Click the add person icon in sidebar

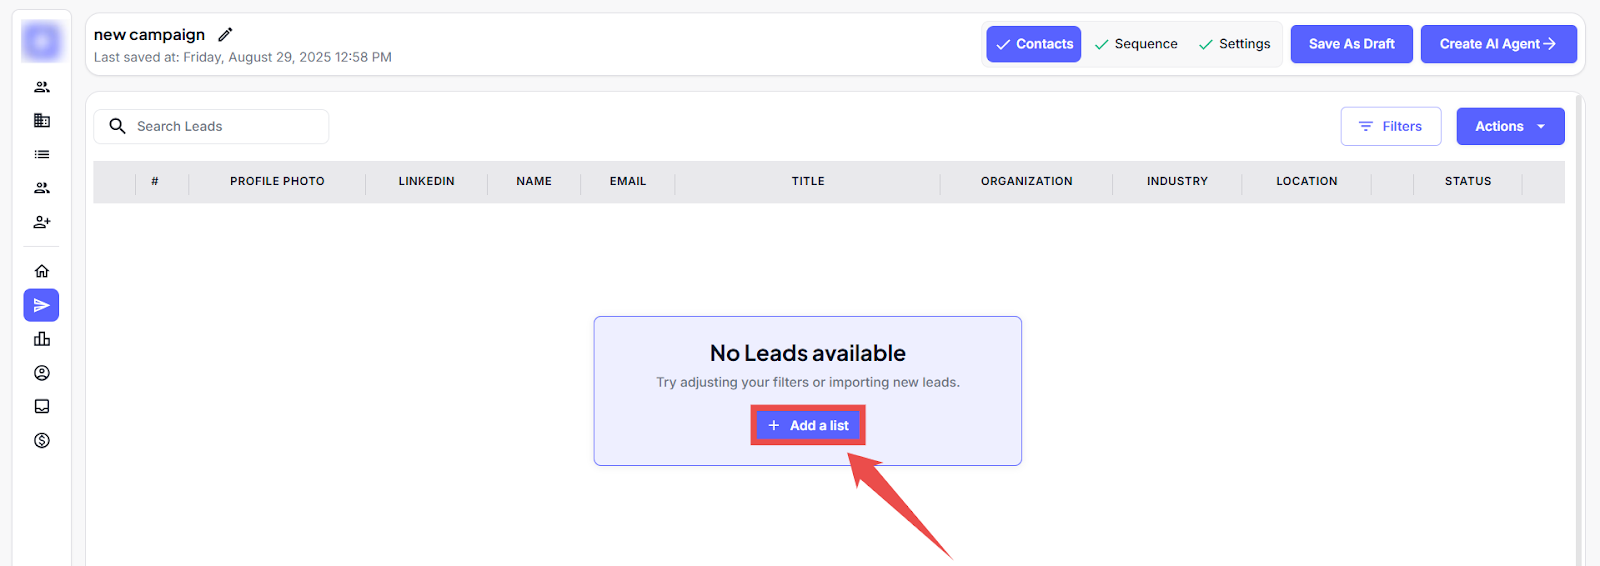42,222
